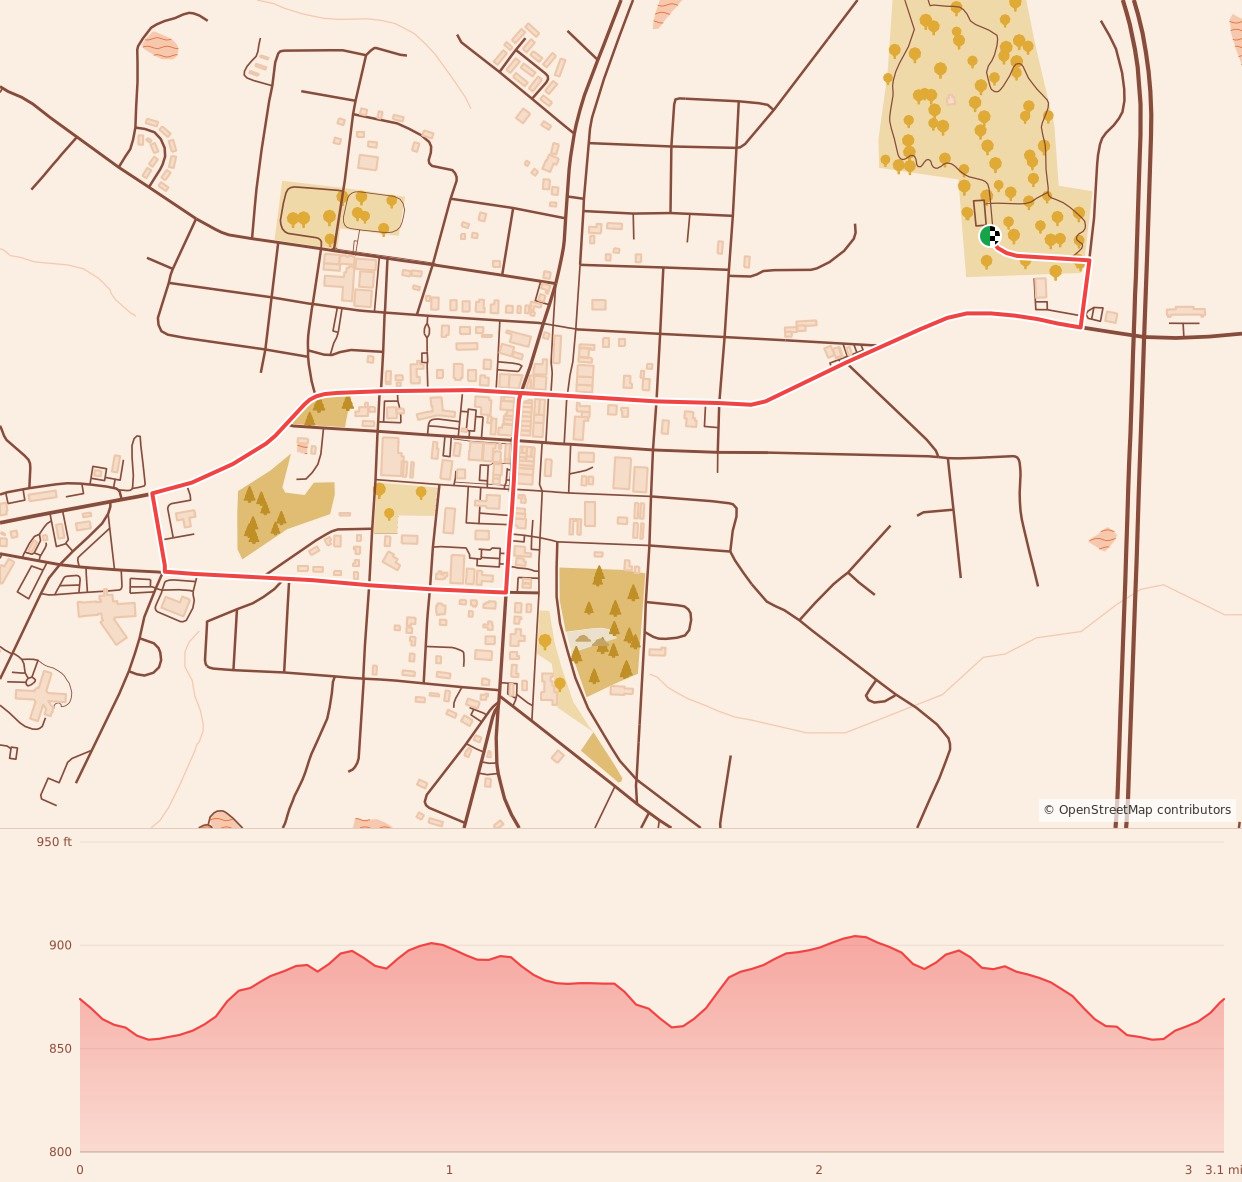Click the 3.1 mi end label on the distance axis

click(x=1223, y=1170)
